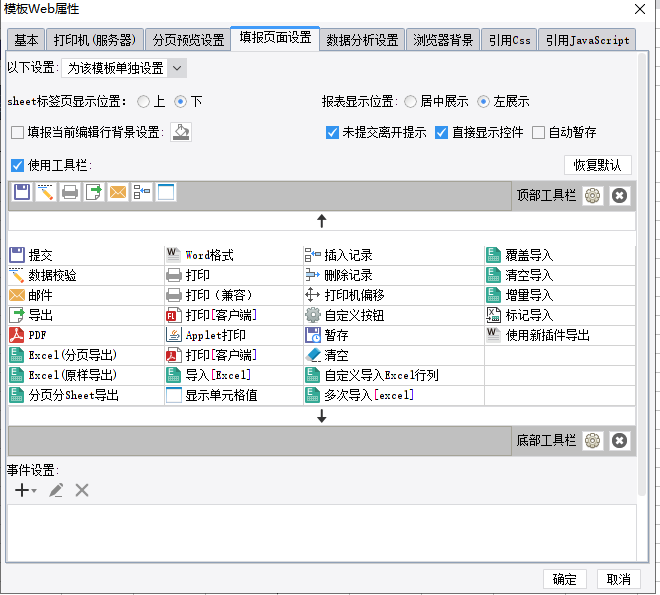Switch to 分页预览设置 tab
This screenshot has height=595, width=660.
coord(188,40)
